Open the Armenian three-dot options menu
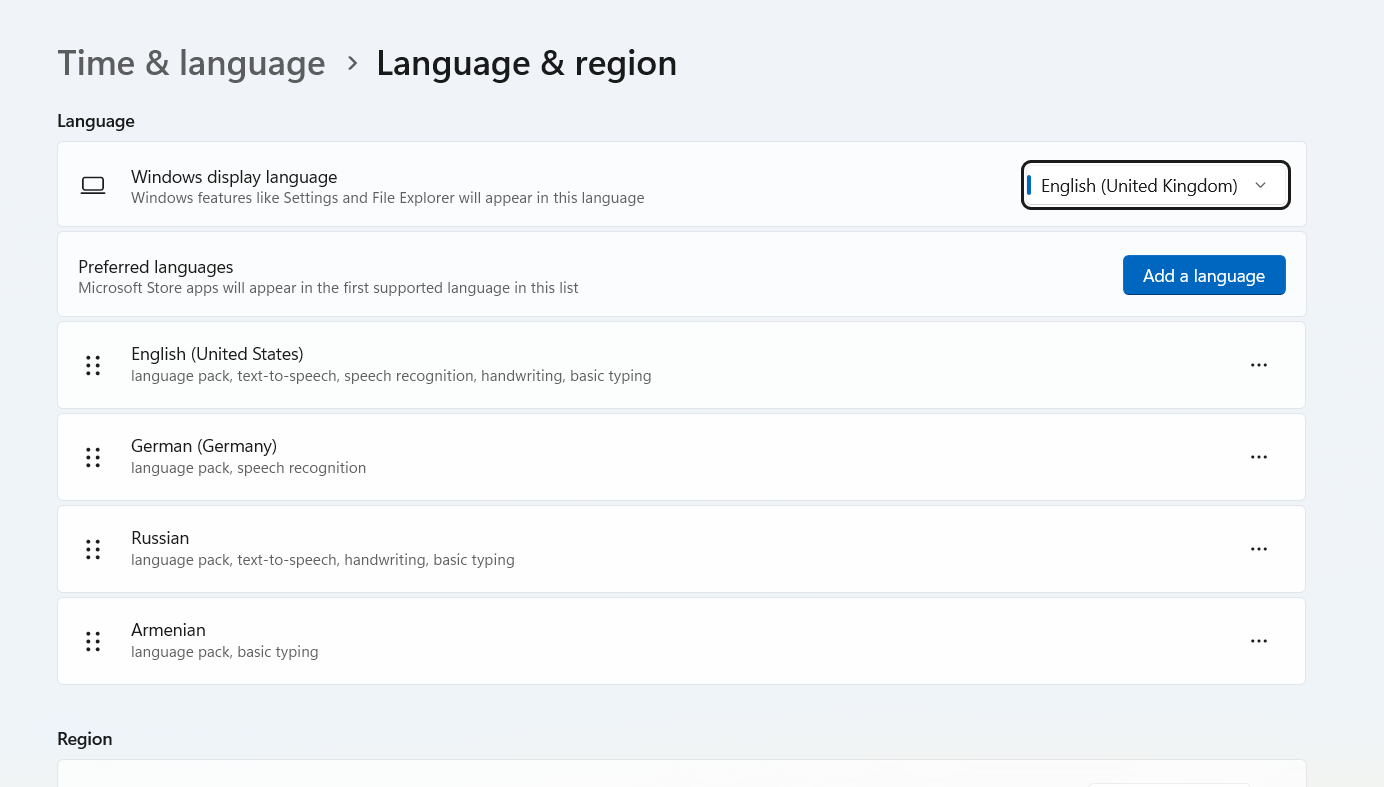1384x787 pixels. coord(1259,641)
